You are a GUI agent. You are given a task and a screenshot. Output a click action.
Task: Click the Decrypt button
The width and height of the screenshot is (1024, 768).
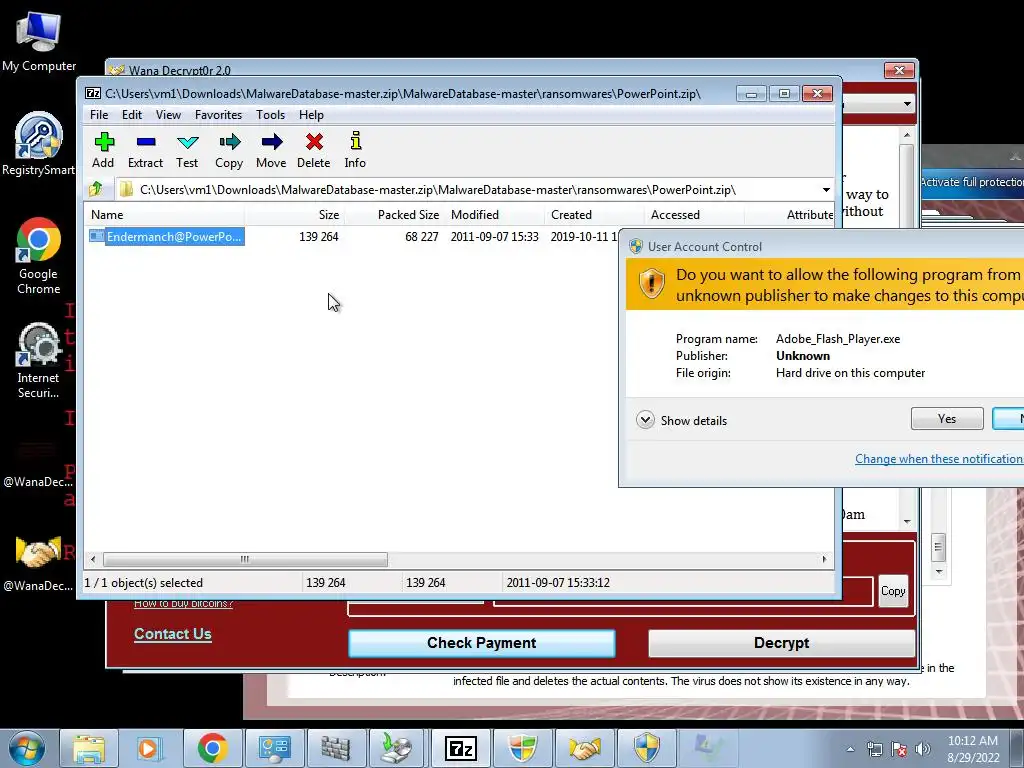(x=781, y=643)
